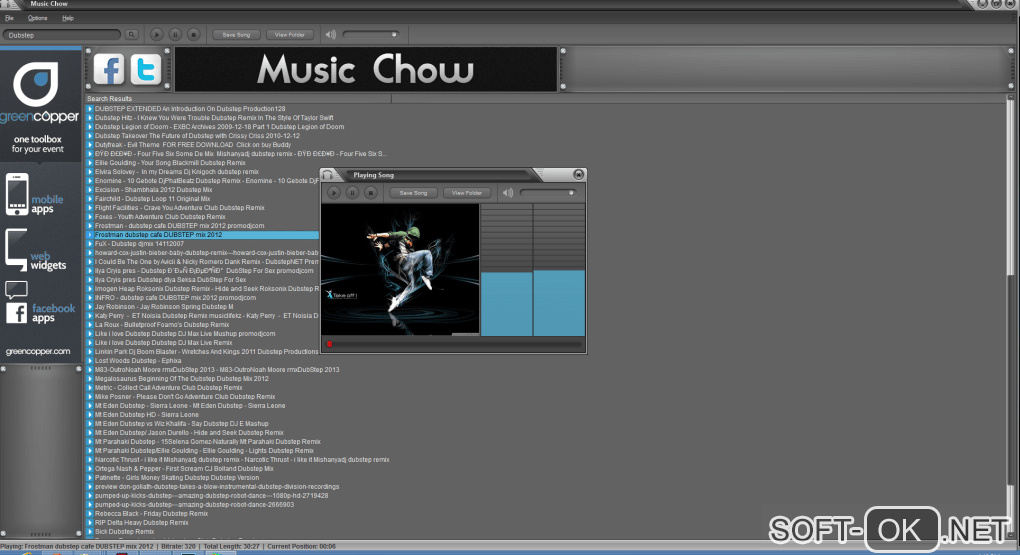Click the search magnifier button
Image resolution: width=1020 pixels, height=555 pixels.
click(131, 34)
